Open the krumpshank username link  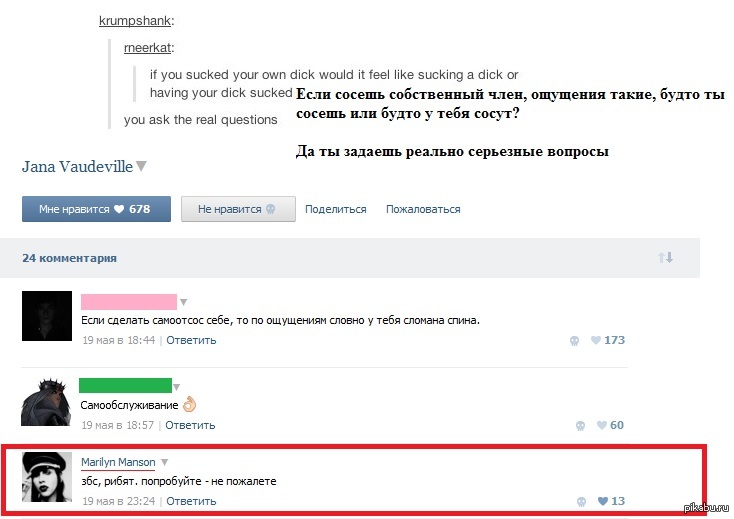tap(135, 21)
